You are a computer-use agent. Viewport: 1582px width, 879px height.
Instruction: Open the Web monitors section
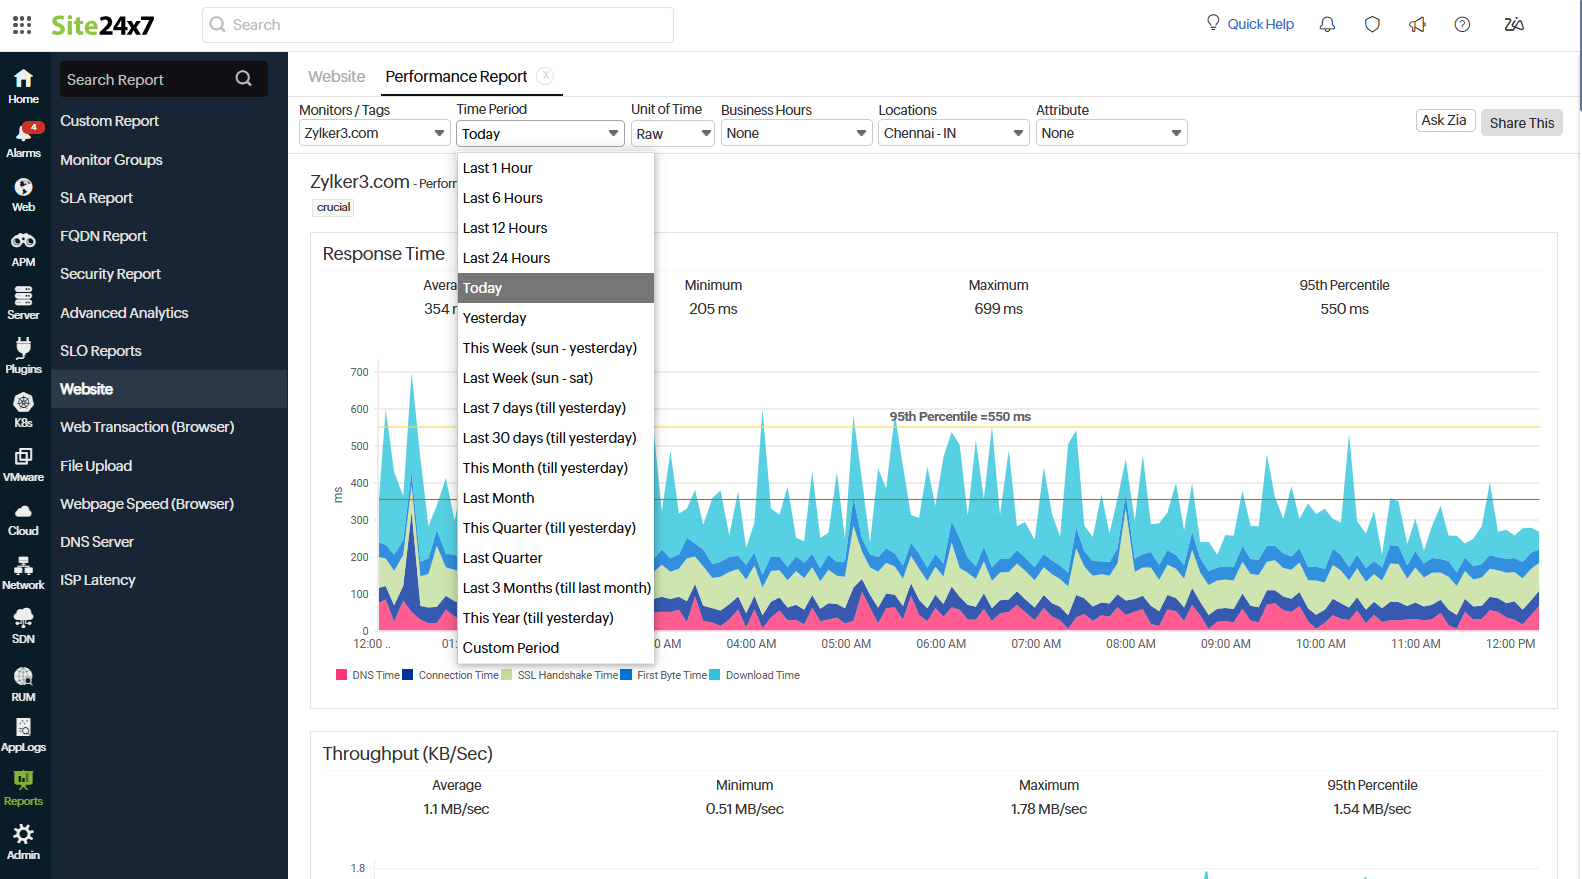point(24,194)
